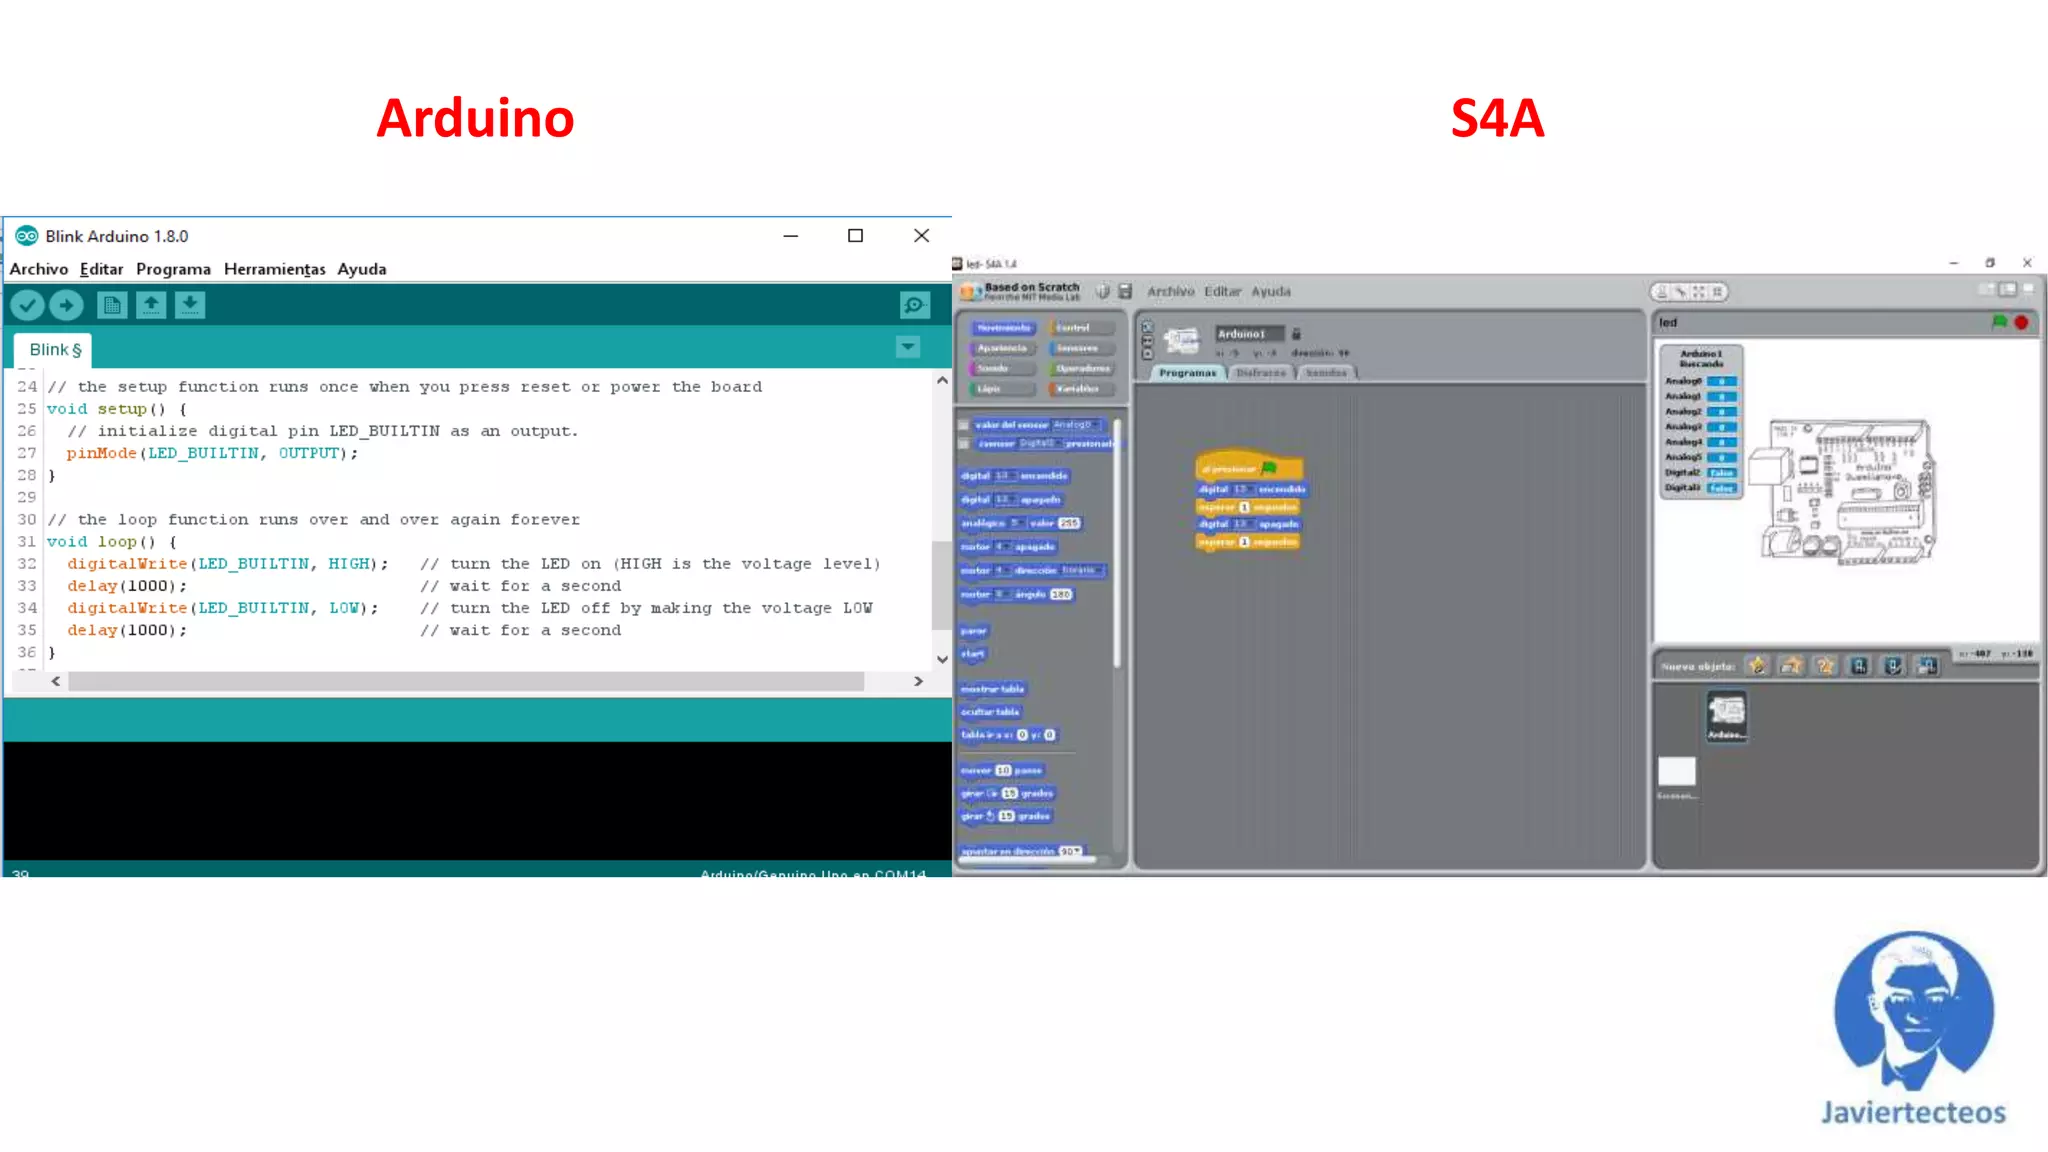Click the Open sketch up-arrow icon
2048x1152 pixels.
[151, 305]
